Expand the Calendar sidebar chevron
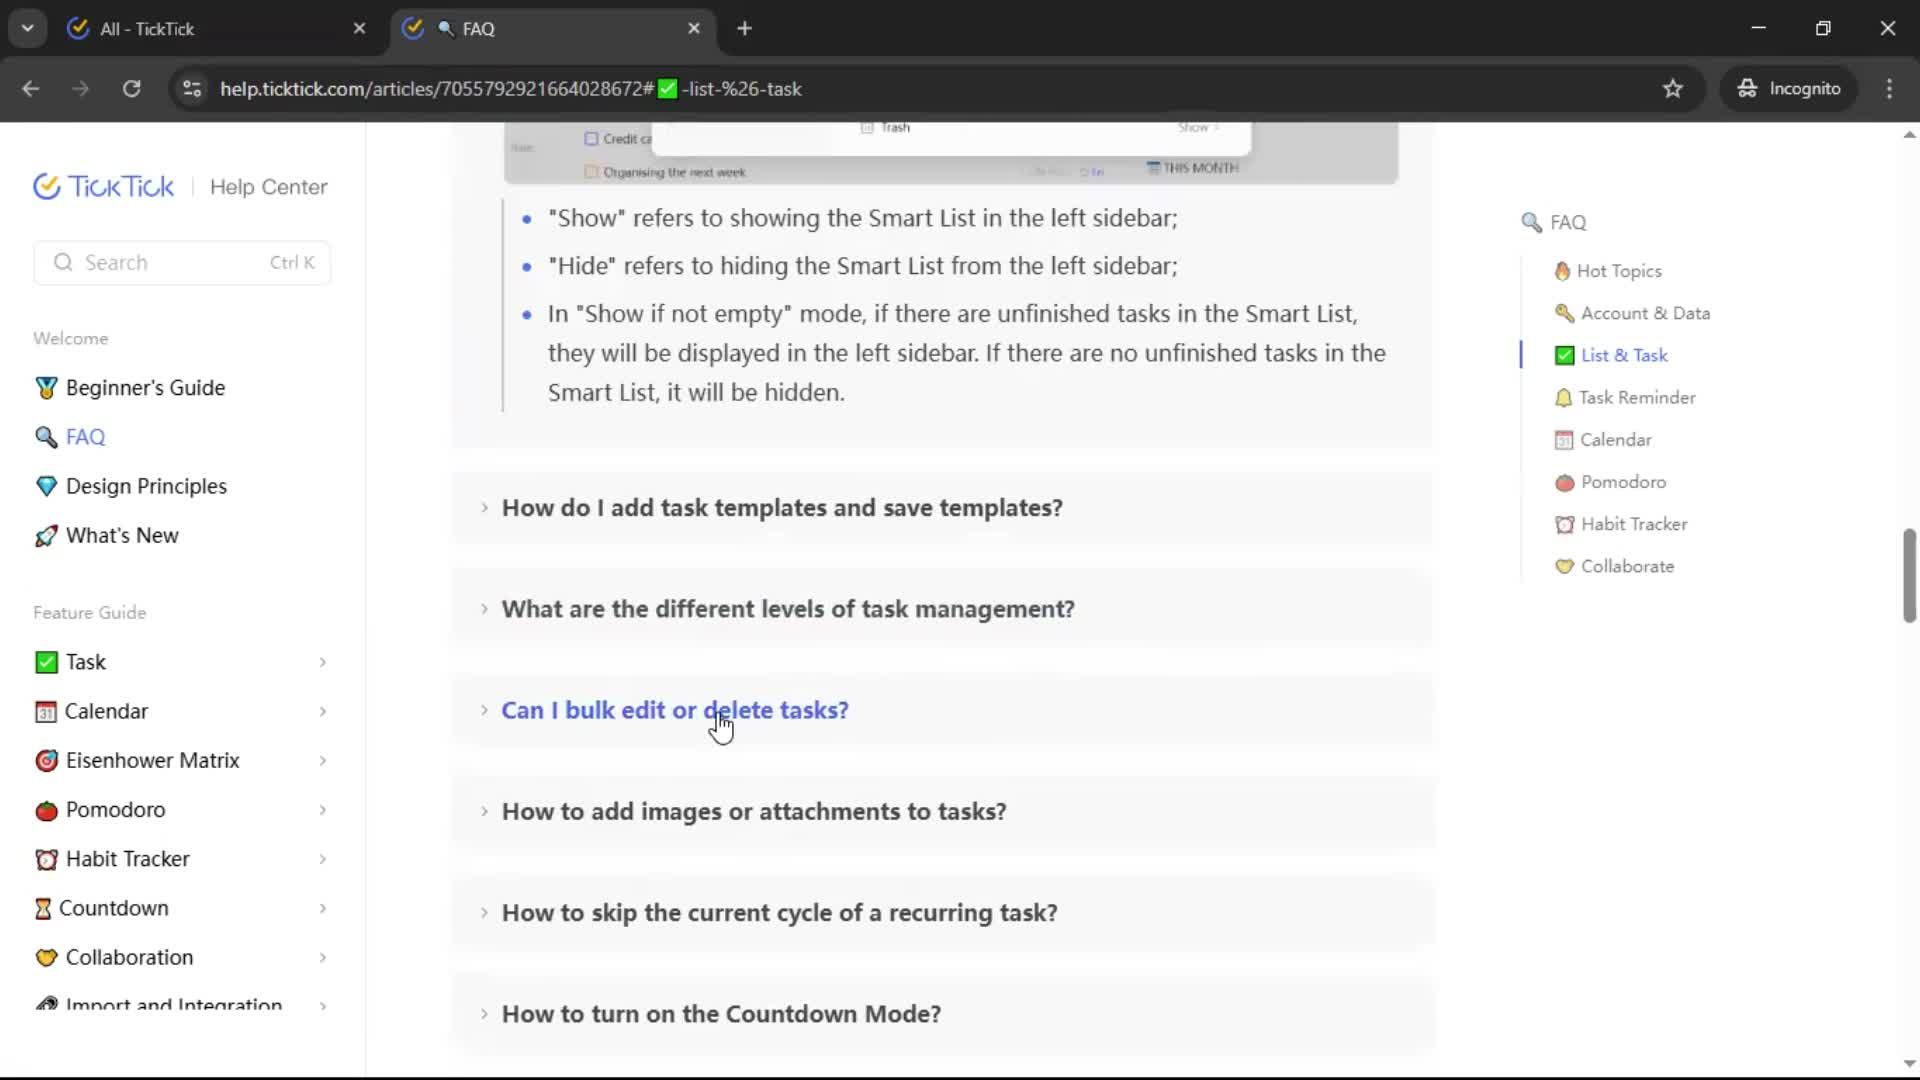The height and width of the screenshot is (1080, 1920). (x=322, y=712)
